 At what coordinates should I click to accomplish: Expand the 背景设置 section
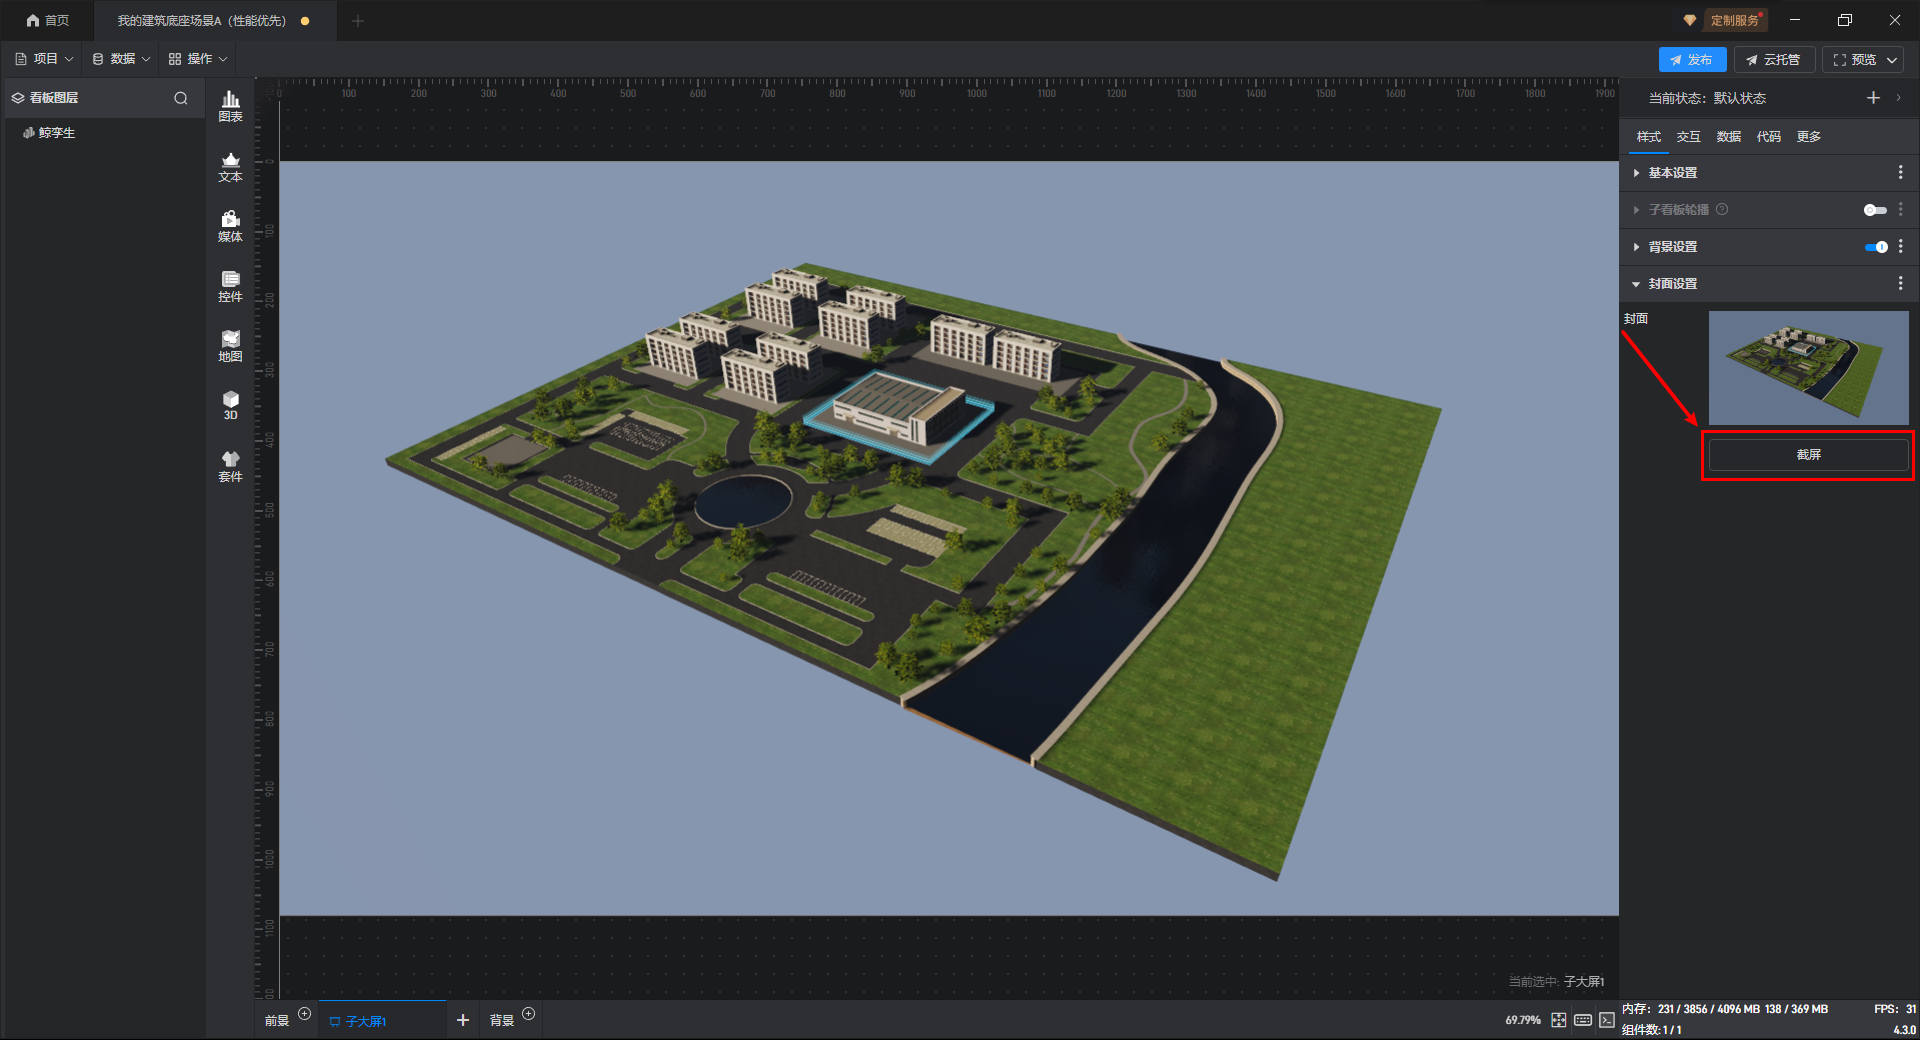pyautogui.click(x=1636, y=247)
